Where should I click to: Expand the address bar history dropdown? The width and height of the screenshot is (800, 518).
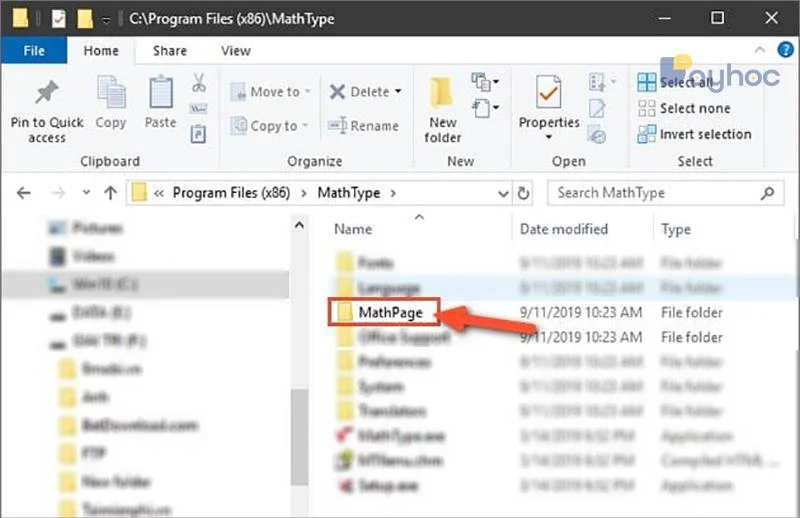pyautogui.click(x=503, y=193)
